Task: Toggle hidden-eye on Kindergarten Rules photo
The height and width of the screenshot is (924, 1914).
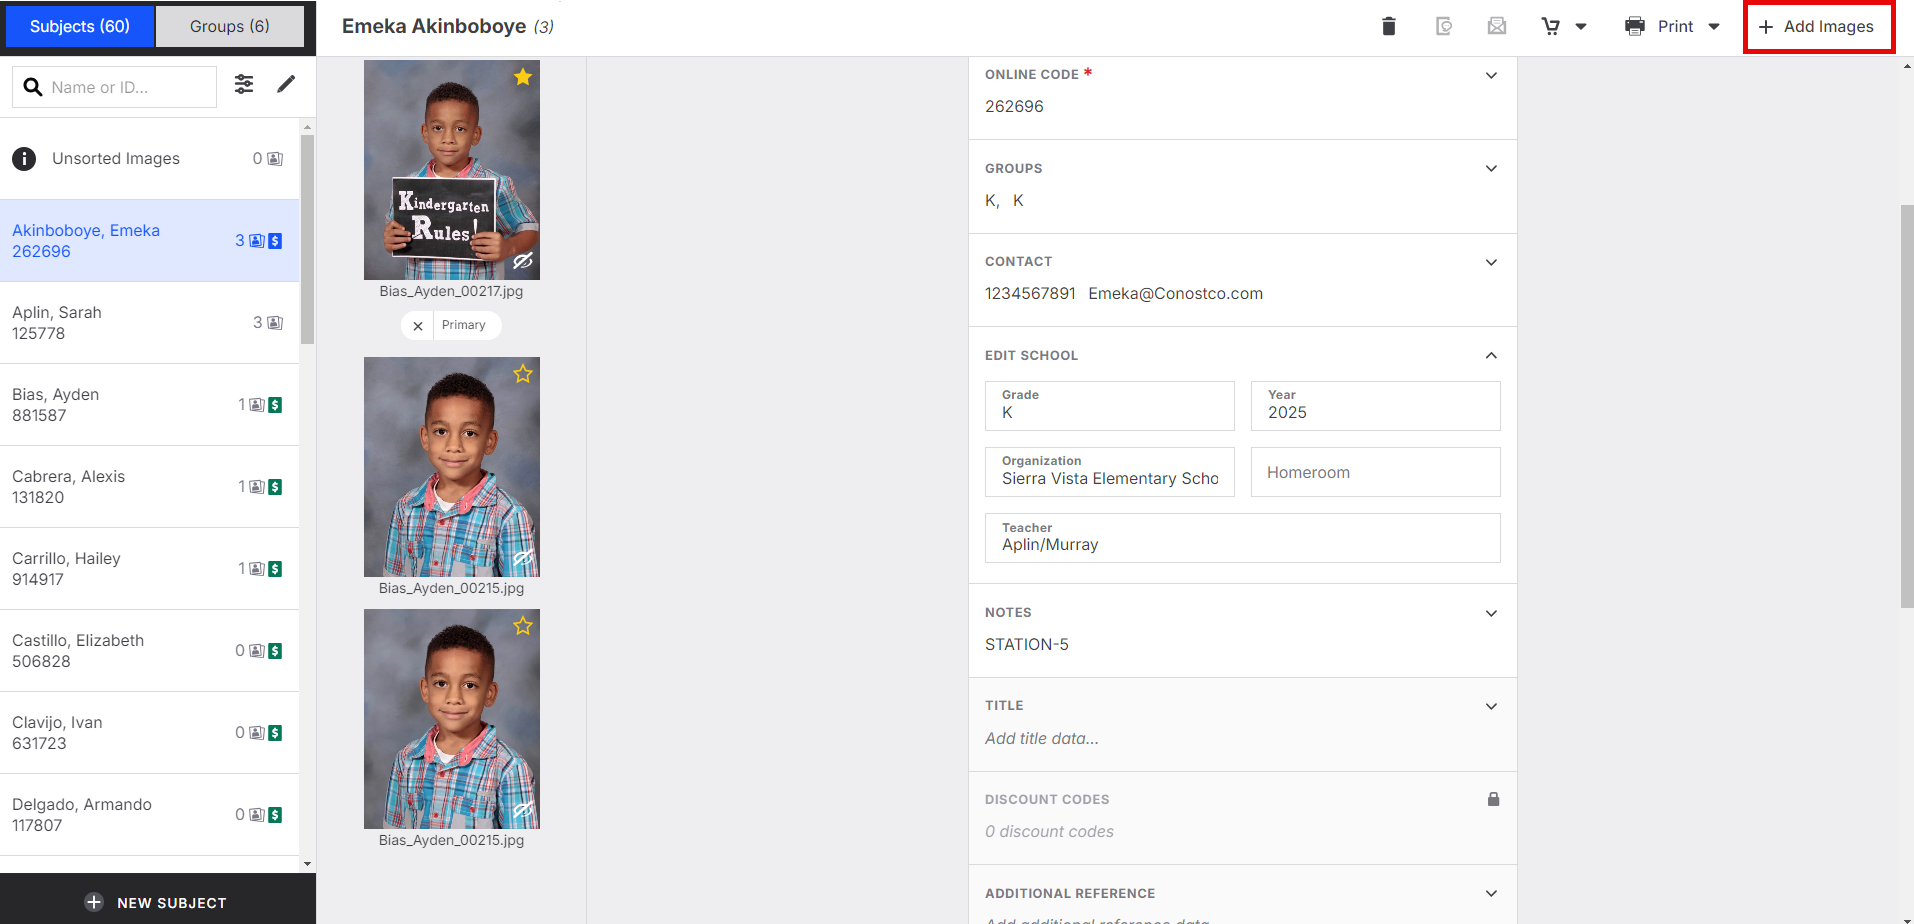Action: click(522, 261)
